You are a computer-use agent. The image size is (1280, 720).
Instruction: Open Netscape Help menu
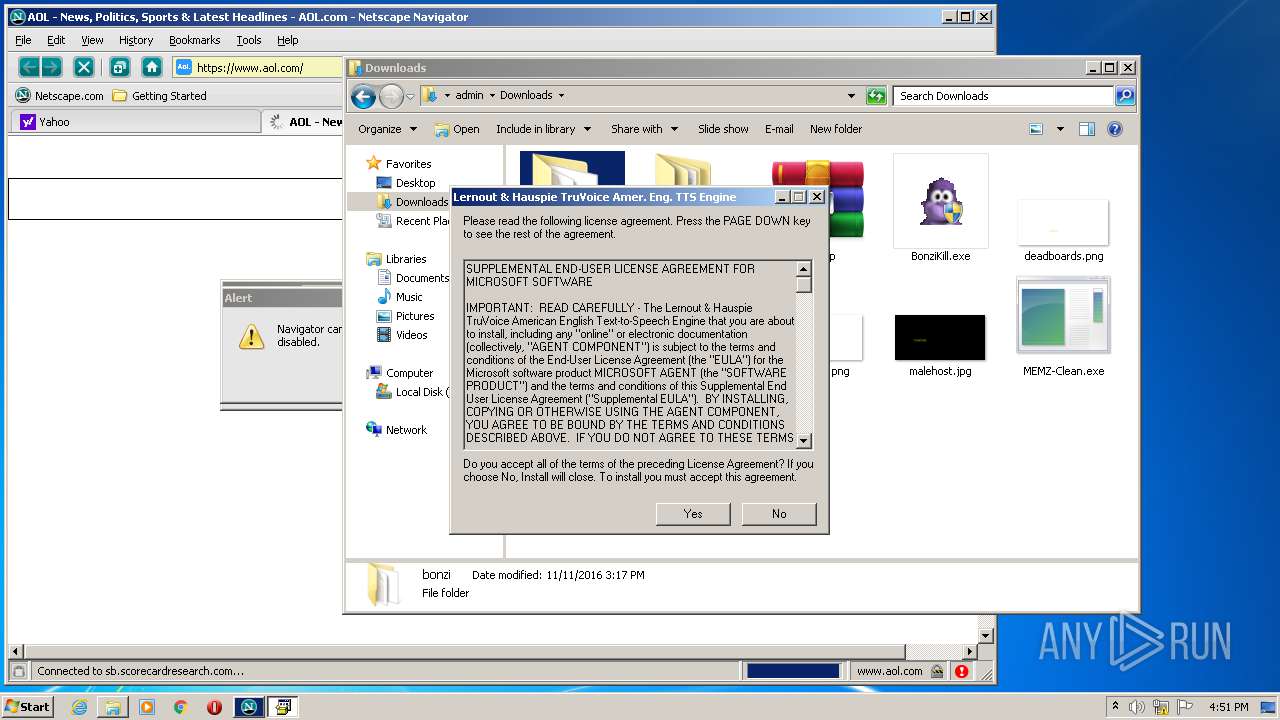(x=288, y=40)
